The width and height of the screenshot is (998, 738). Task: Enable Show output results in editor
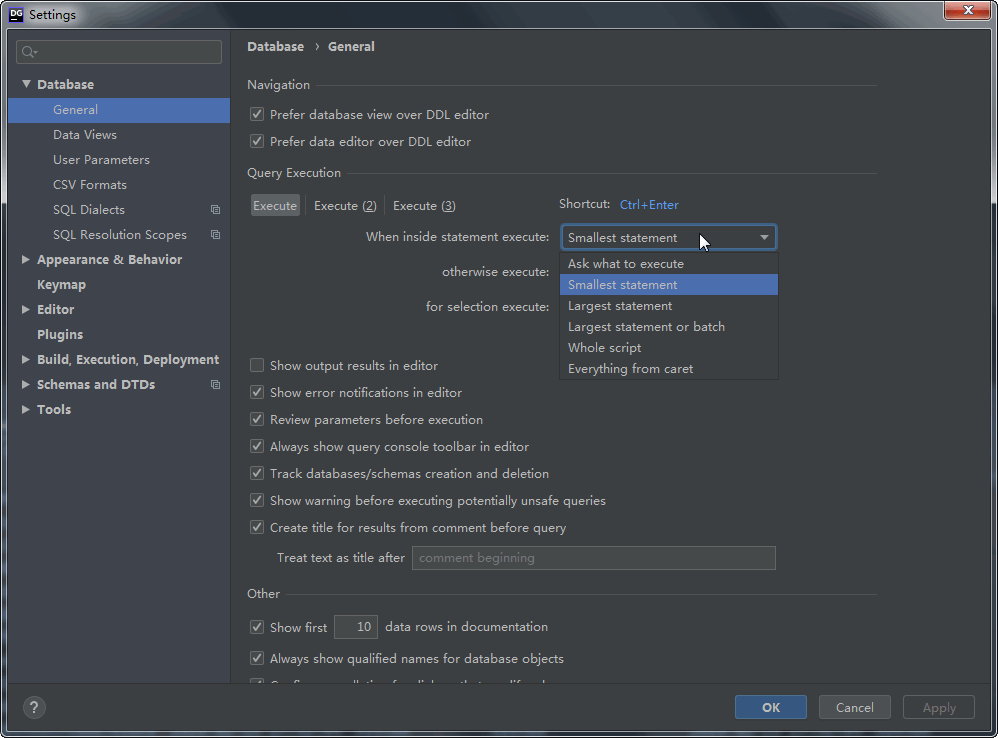click(257, 366)
